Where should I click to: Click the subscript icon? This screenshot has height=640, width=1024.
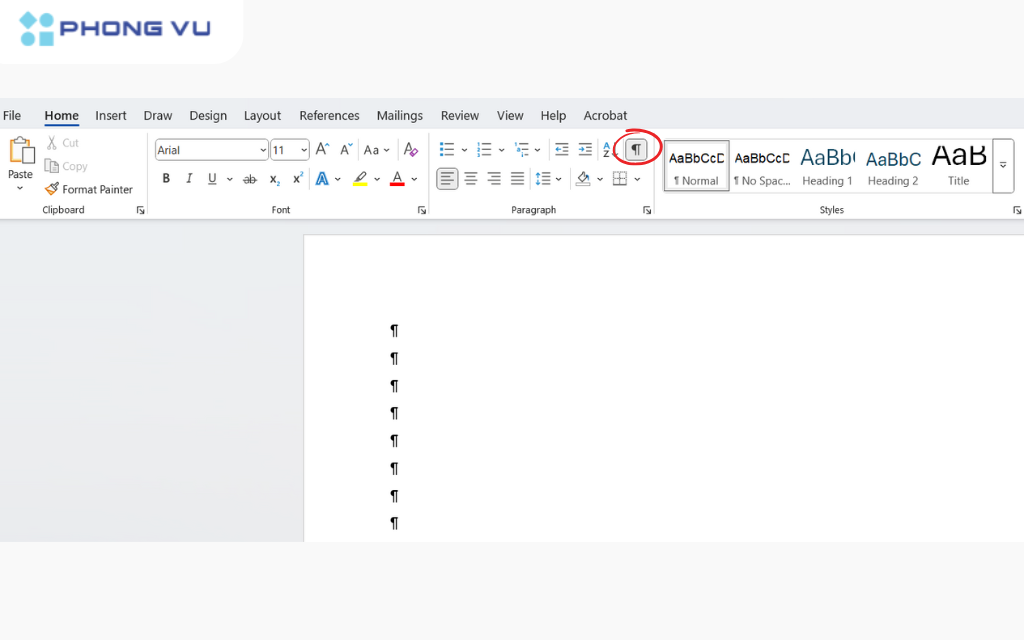pyautogui.click(x=275, y=179)
